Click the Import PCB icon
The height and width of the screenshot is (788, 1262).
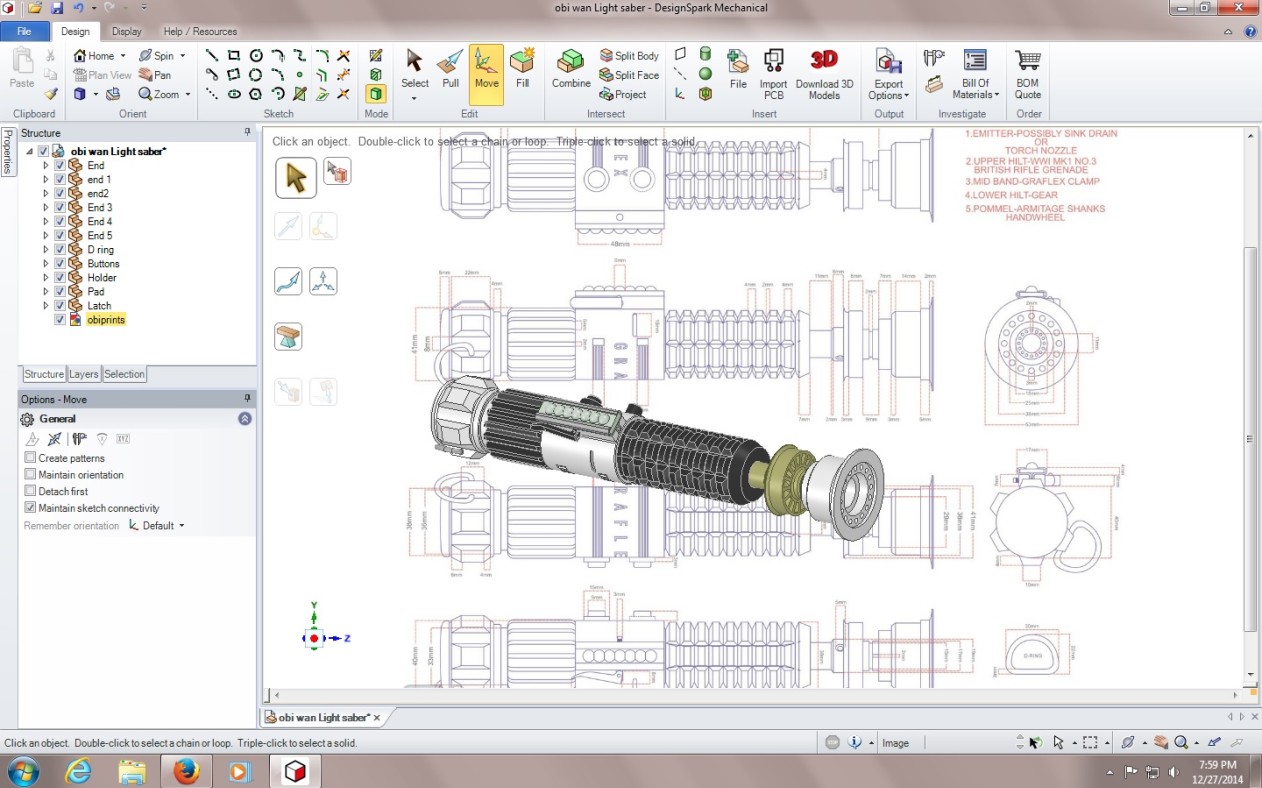[x=773, y=74]
